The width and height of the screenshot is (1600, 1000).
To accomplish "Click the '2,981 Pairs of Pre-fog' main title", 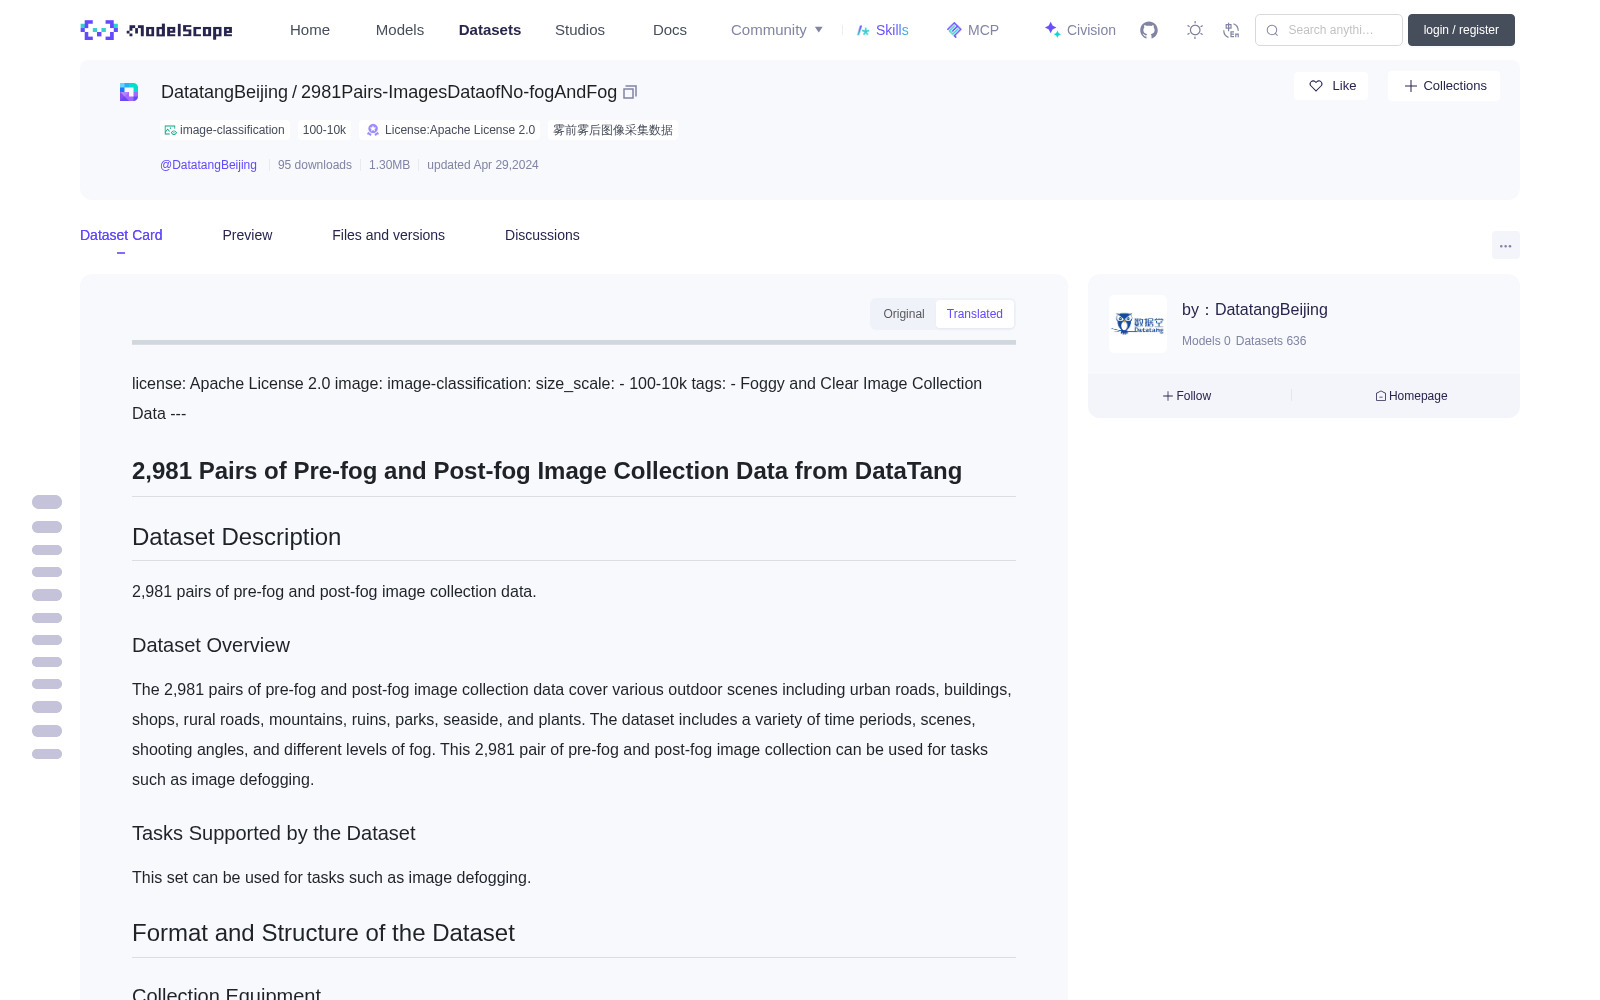I will point(547,471).
